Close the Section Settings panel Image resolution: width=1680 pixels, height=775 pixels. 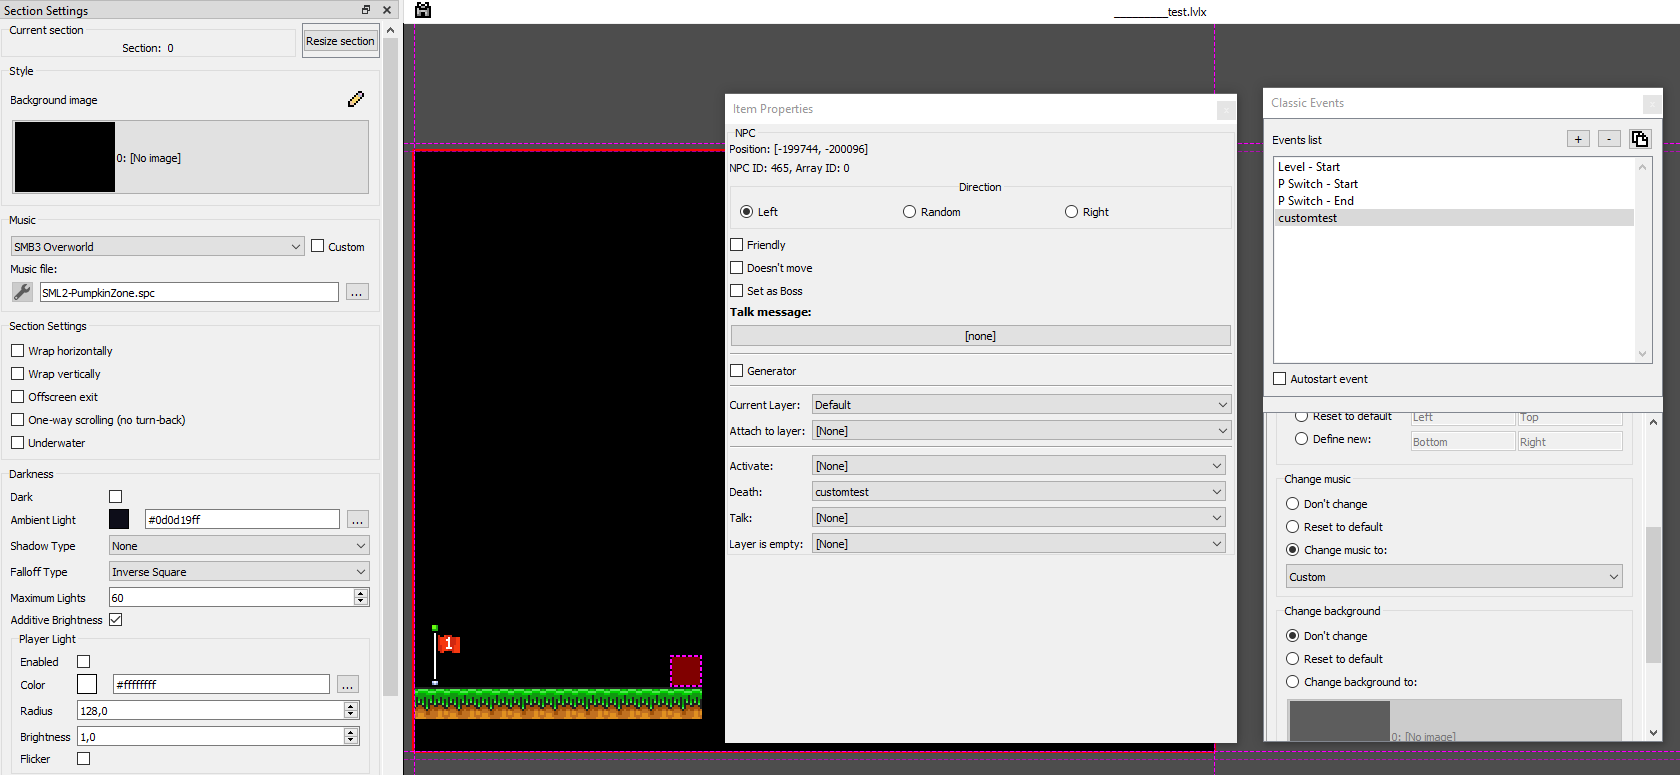[387, 10]
